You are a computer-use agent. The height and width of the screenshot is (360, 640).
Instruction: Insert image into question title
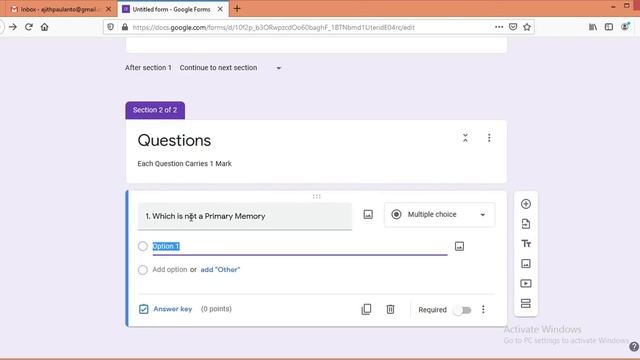368,214
